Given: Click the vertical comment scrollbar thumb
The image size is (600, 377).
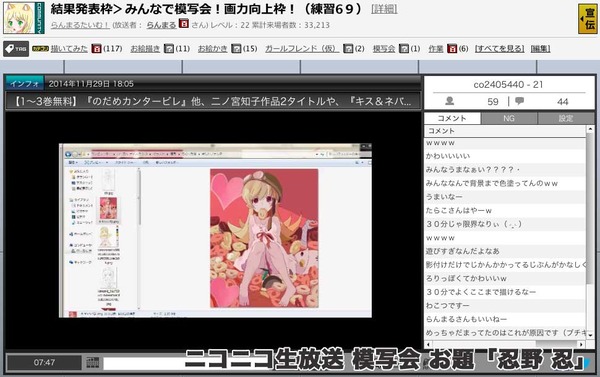Looking at the screenshot, I should [x=590, y=209].
